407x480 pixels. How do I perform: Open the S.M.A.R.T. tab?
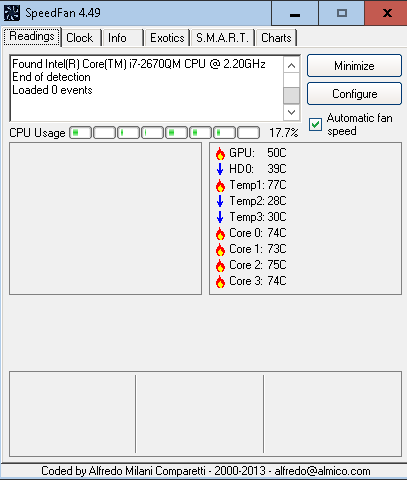[223, 38]
